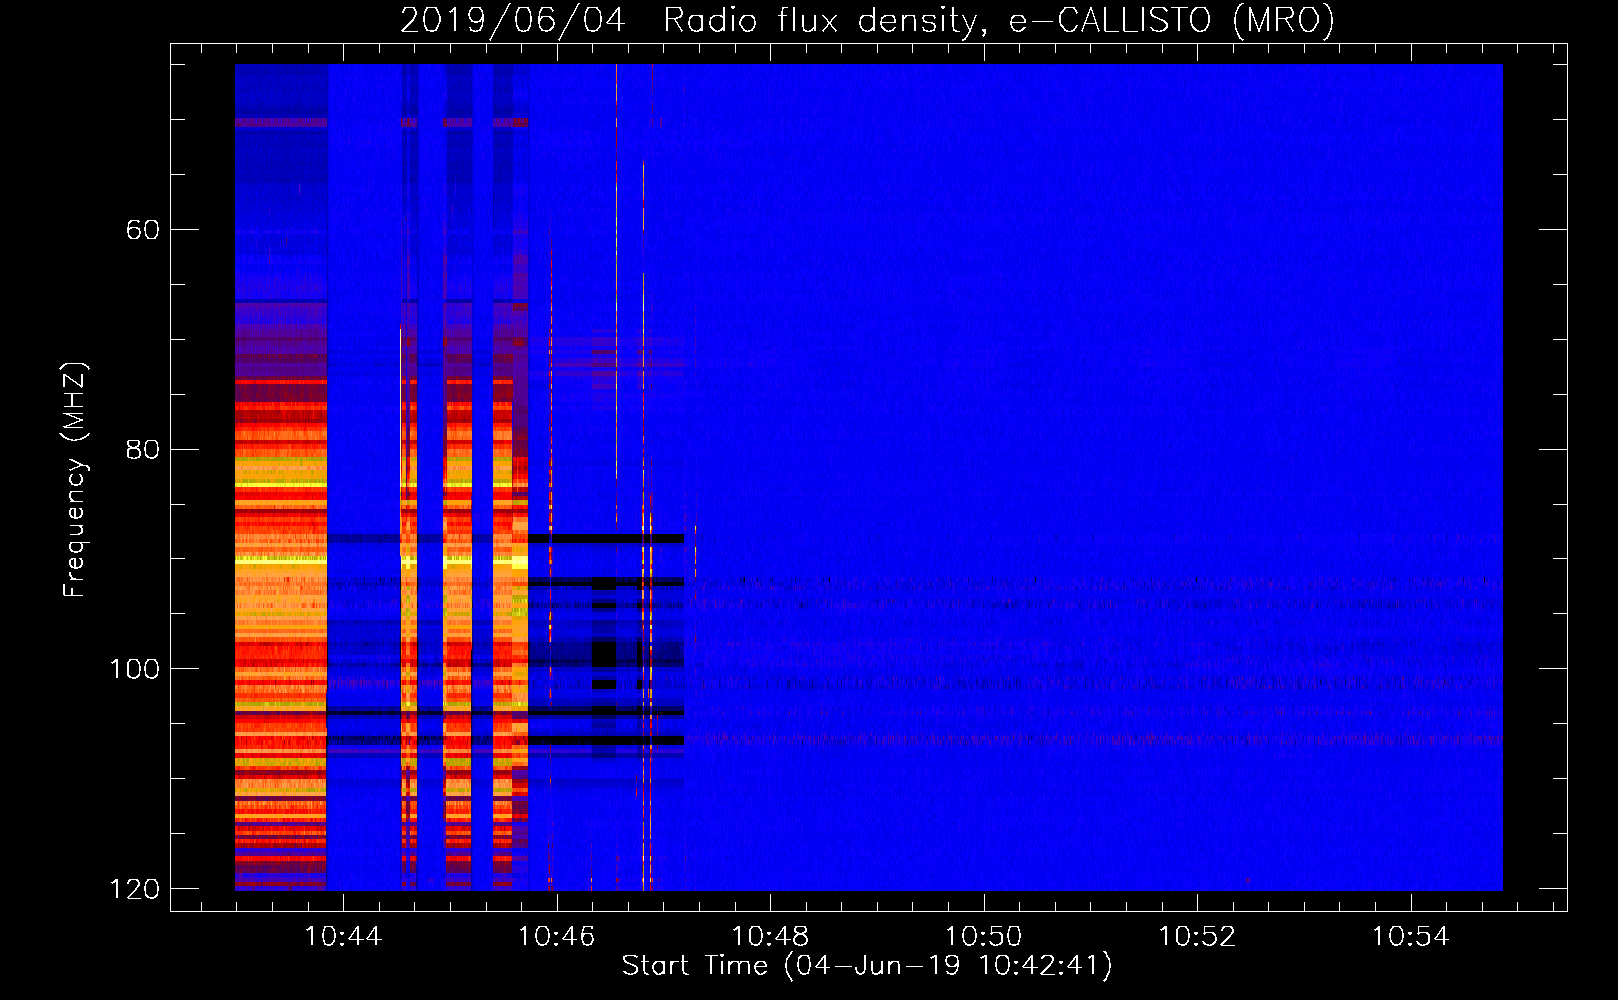This screenshot has height=1000, width=1618.
Task: Click the '10:46' time tick label
Action: click(557, 937)
